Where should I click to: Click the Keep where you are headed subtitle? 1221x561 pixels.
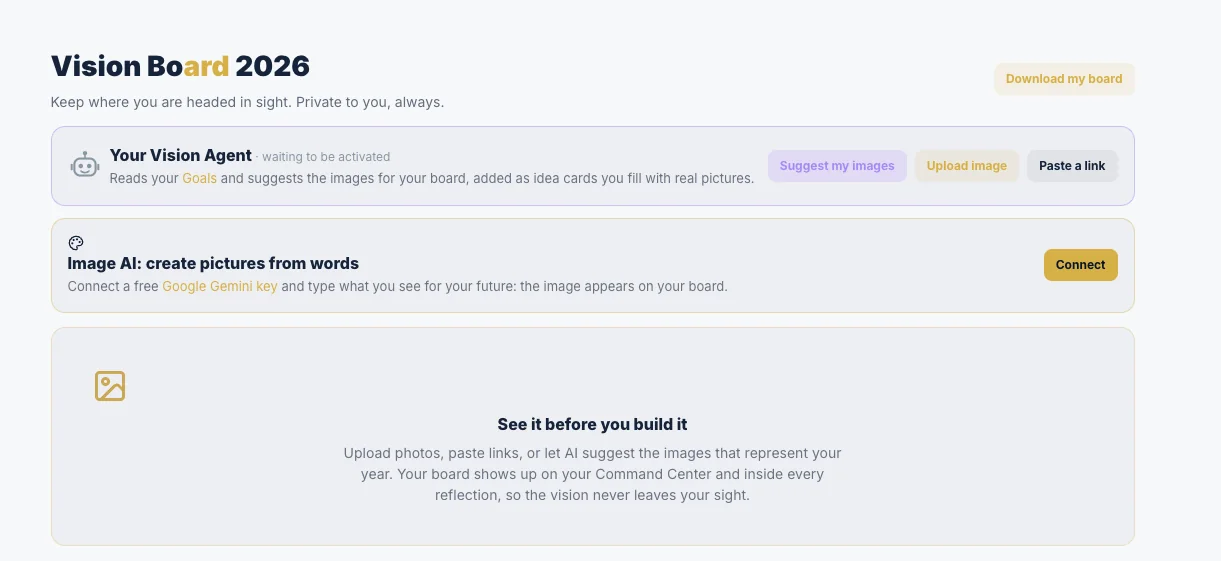pyautogui.click(x=247, y=102)
